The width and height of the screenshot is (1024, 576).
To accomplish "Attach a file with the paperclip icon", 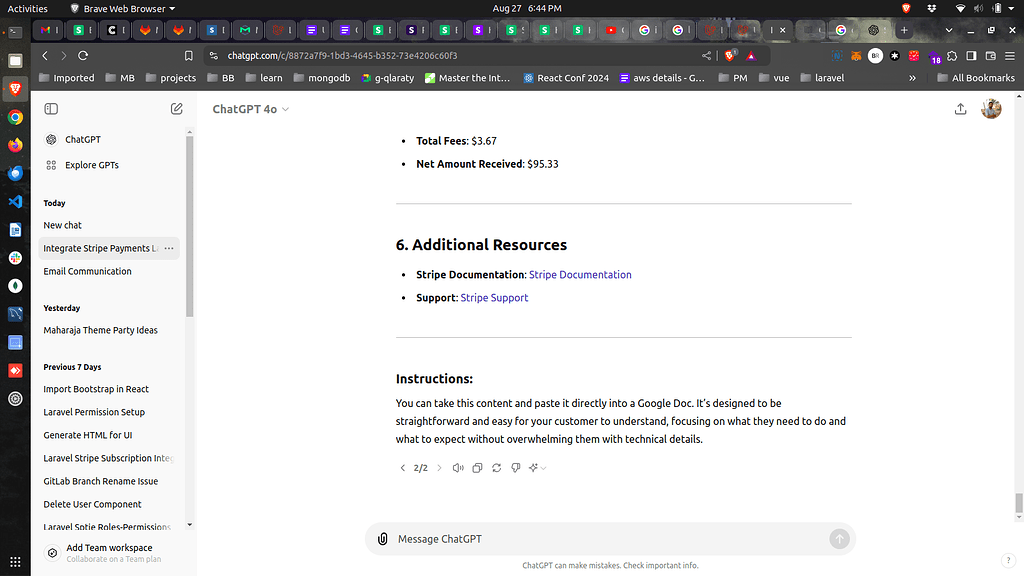I will point(383,538).
